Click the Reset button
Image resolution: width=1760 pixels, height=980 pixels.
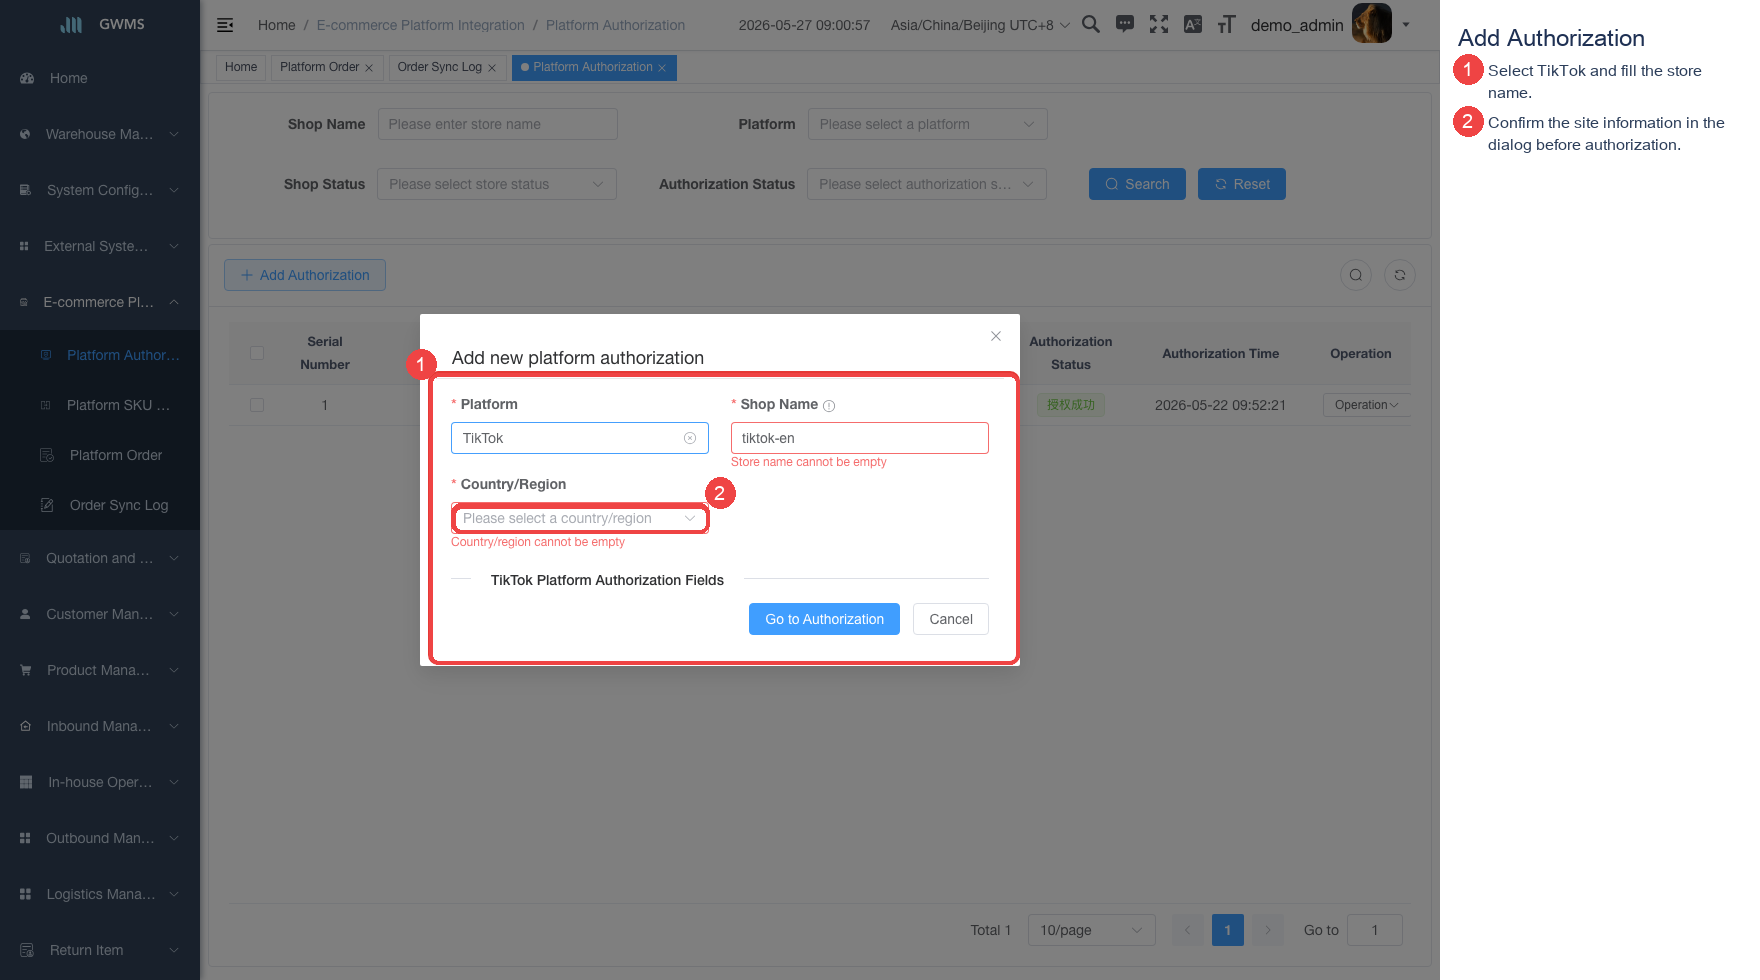pos(1242,184)
